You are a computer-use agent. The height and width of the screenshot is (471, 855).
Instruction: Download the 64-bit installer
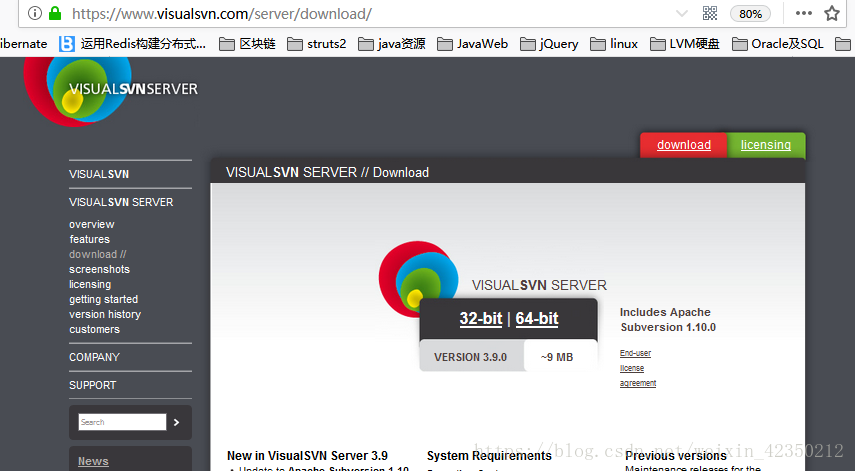pyautogui.click(x=537, y=318)
